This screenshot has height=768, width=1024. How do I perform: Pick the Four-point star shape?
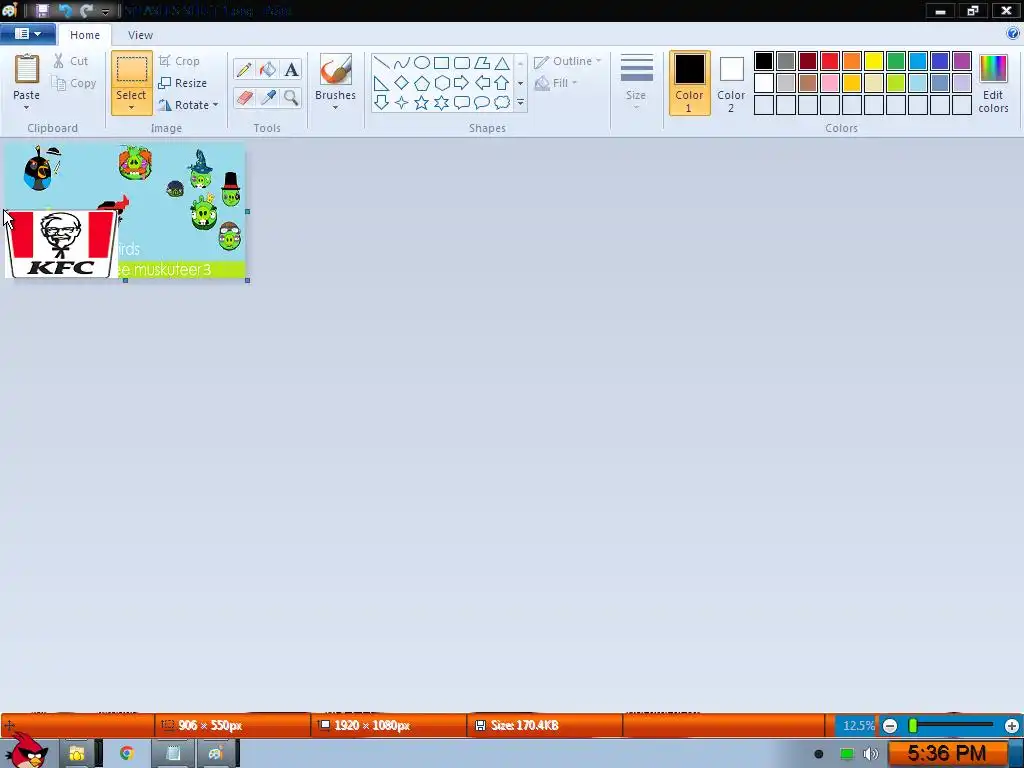(402, 103)
